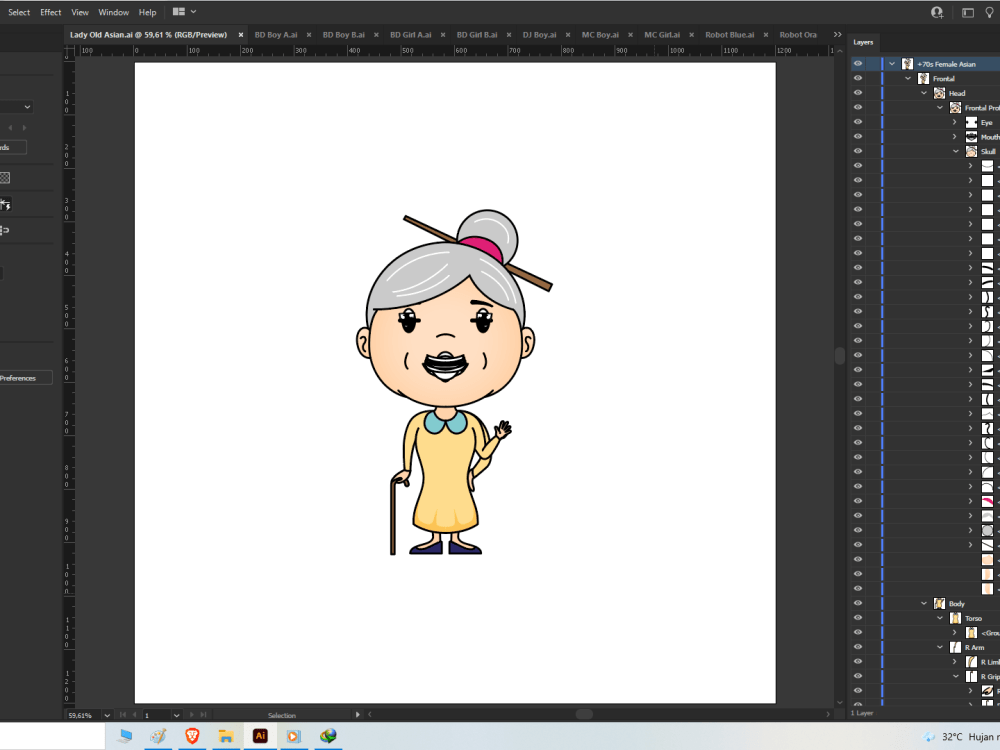Screen dimensions: 1000x750
Task: Open File Explorer from the taskbar
Action: 226,736
